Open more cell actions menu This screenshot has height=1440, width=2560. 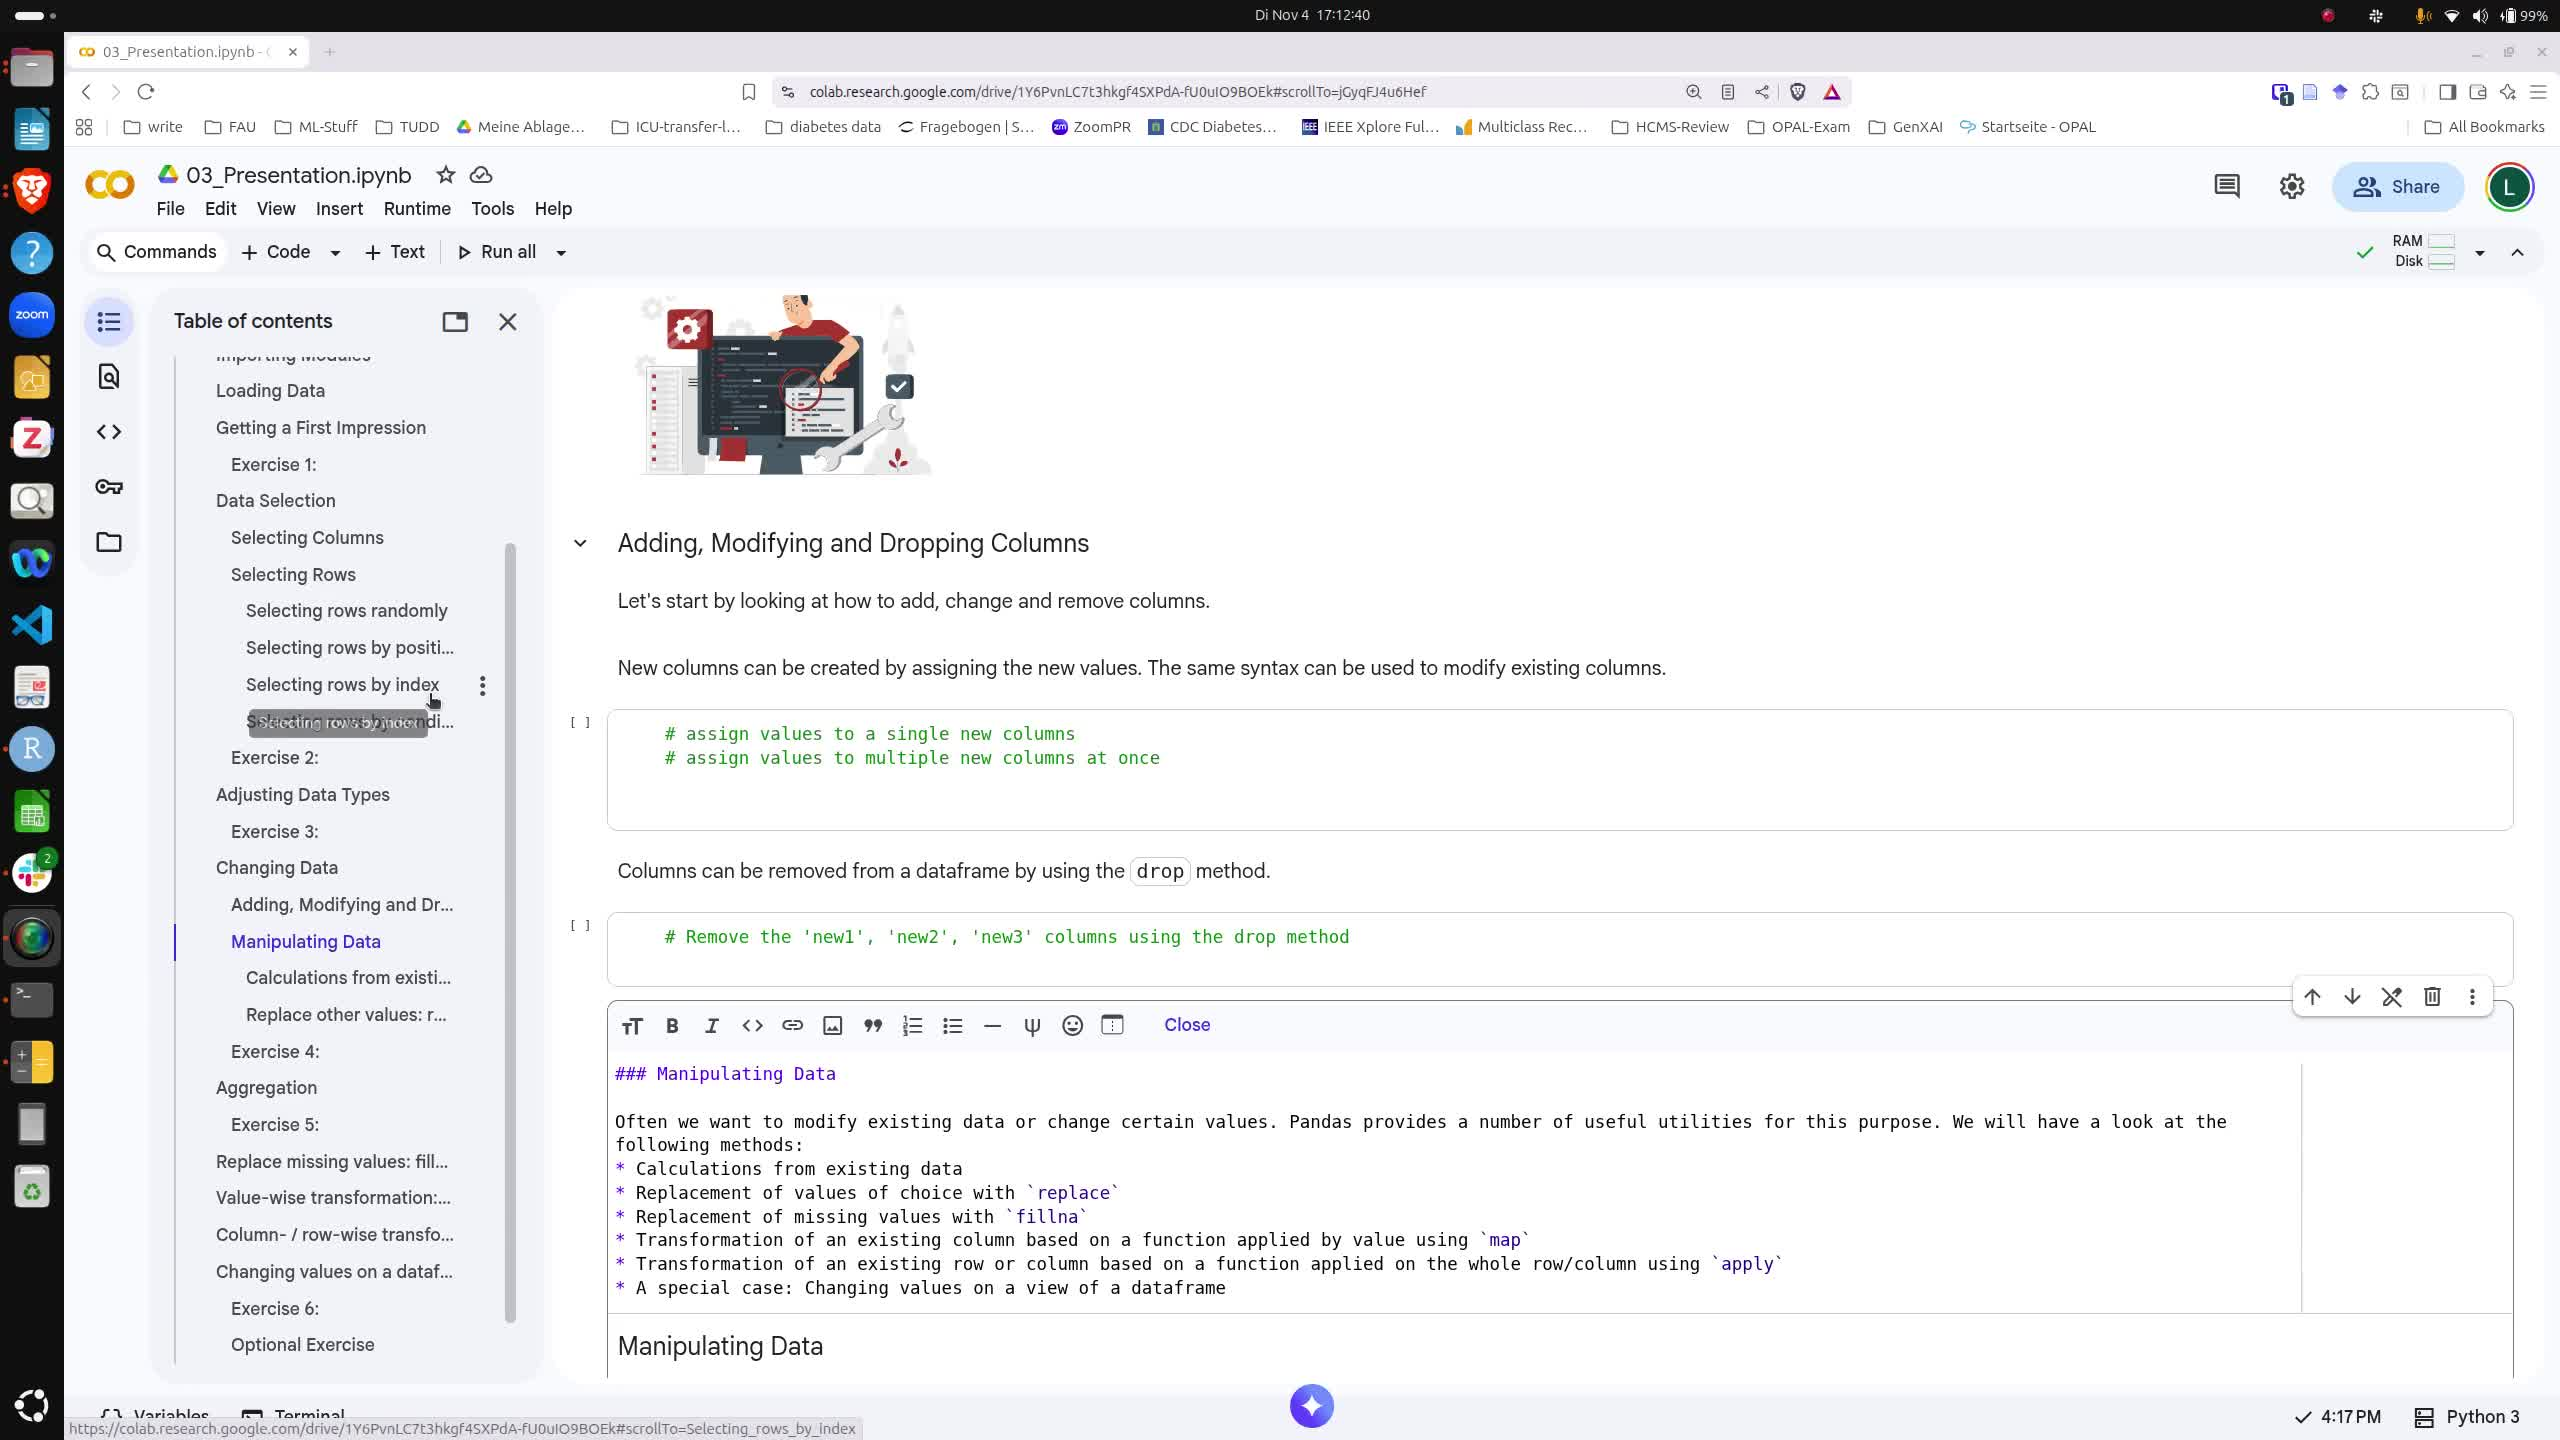[x=2472, y=997]
